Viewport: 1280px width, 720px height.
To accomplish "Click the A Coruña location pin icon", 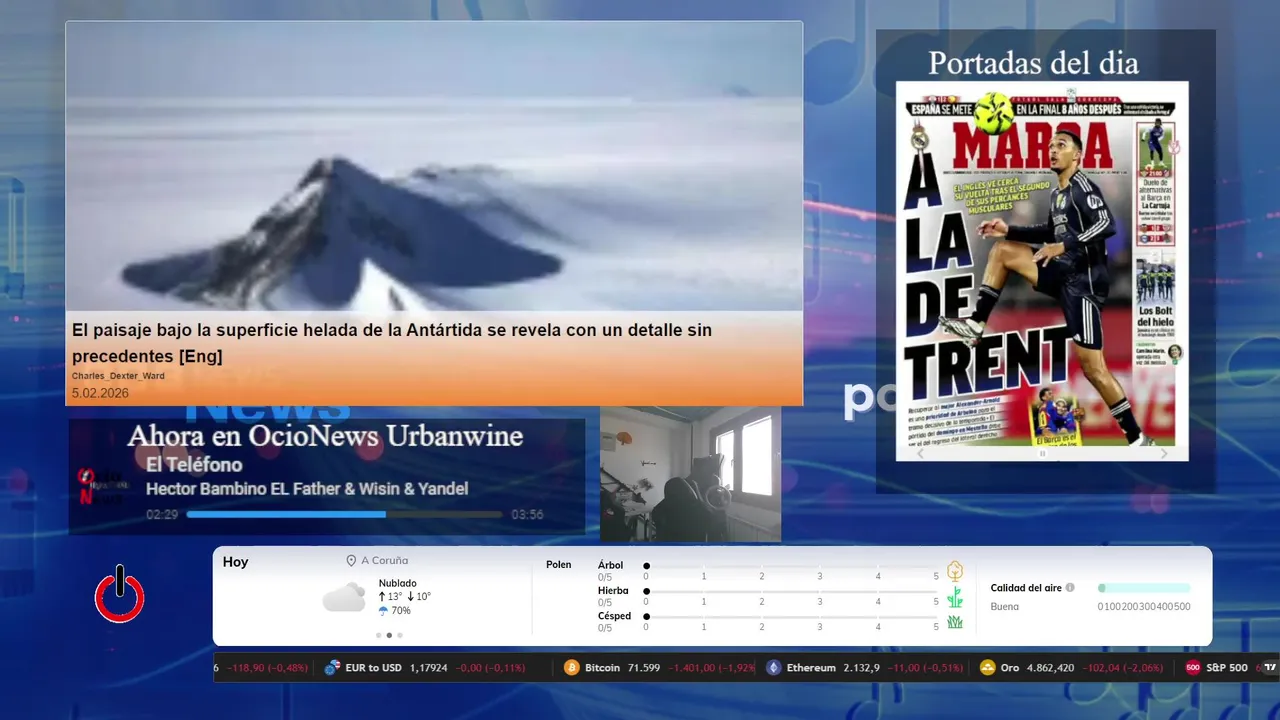I will (x=351, y=561).
